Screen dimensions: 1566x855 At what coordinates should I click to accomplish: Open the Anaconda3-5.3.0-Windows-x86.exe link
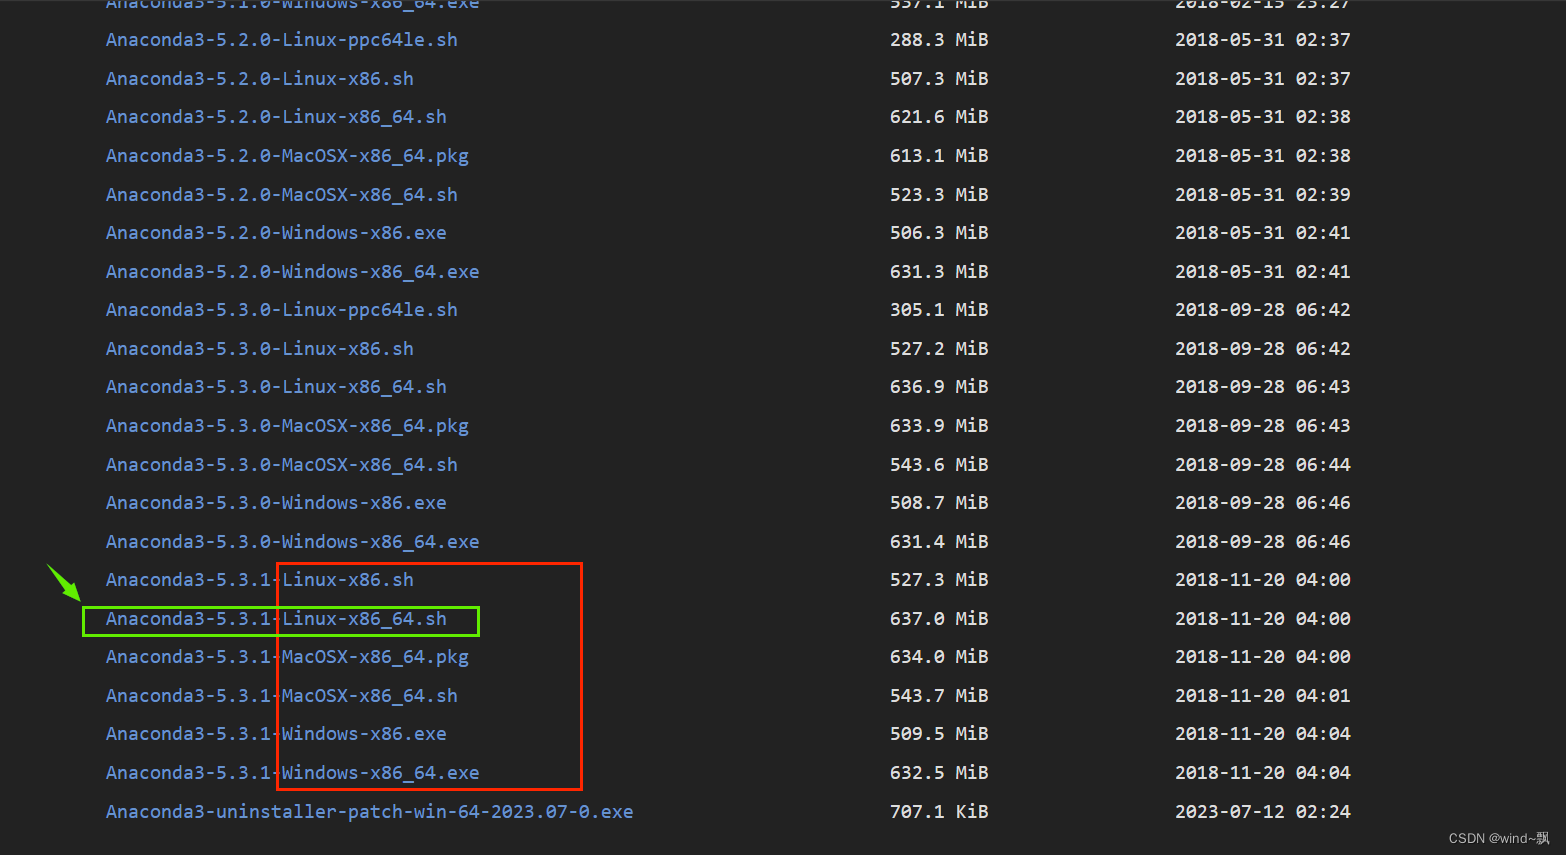click(x=276, y=502)
